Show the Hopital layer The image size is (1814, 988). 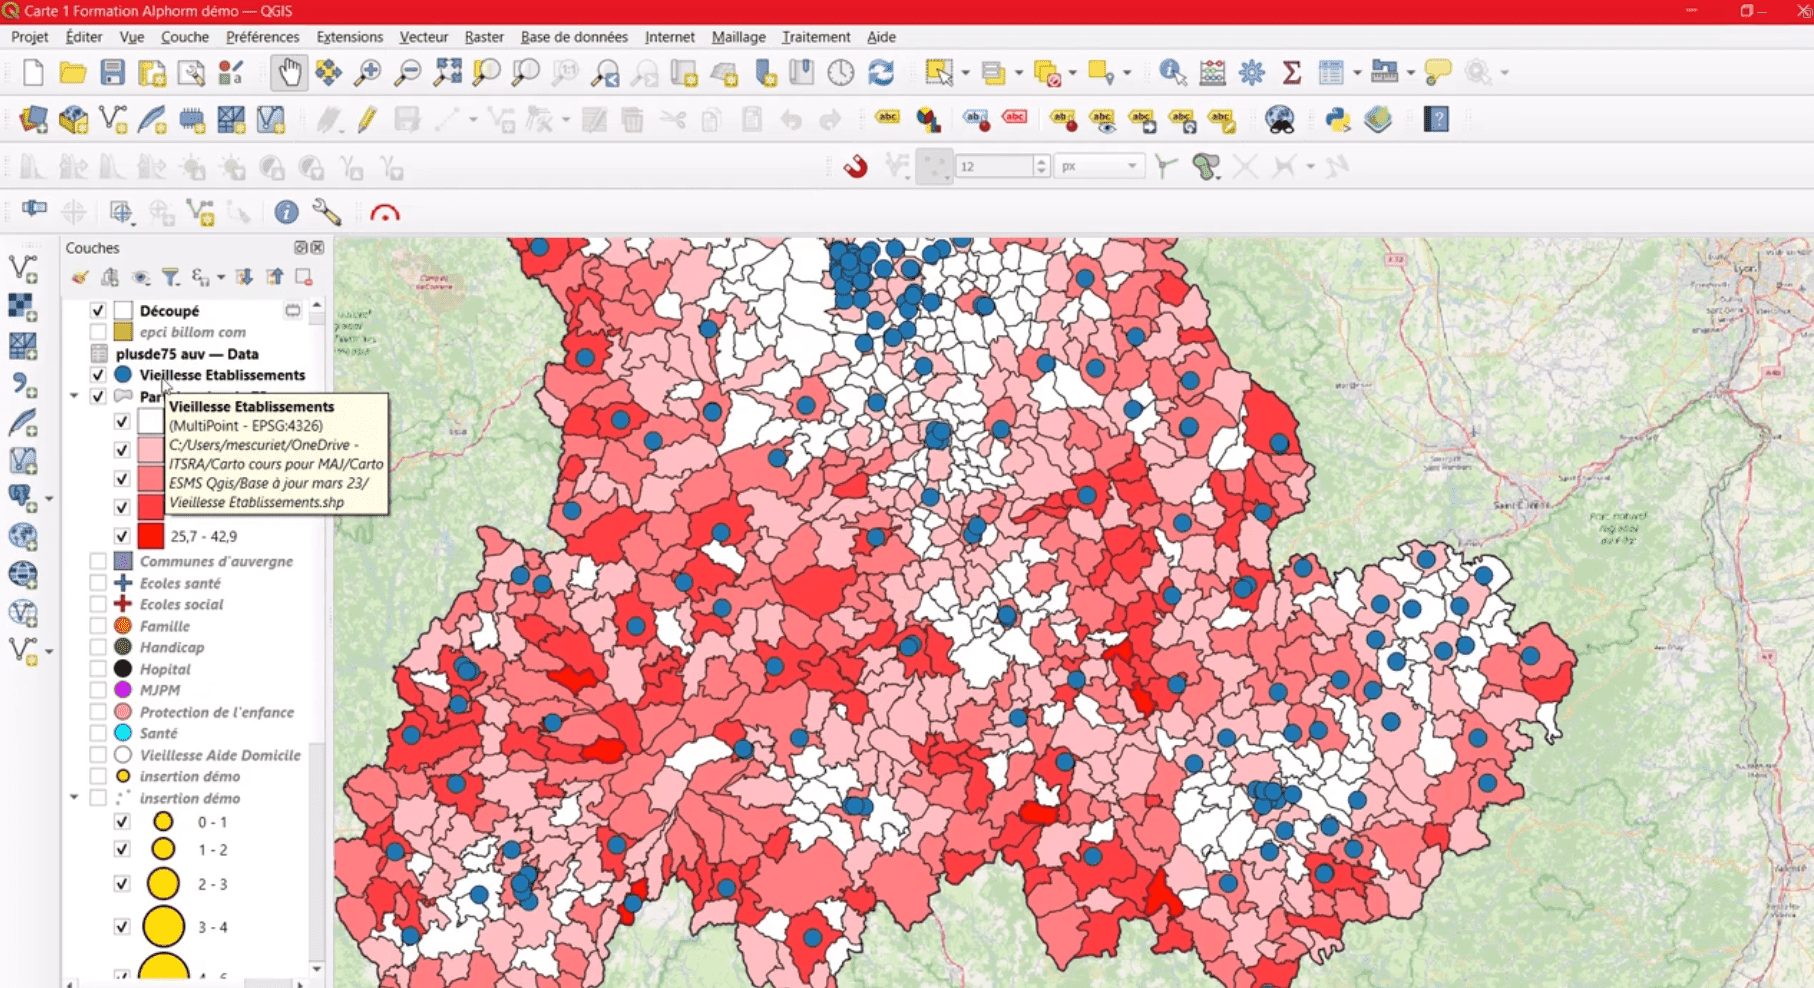[x=98, y=669]
